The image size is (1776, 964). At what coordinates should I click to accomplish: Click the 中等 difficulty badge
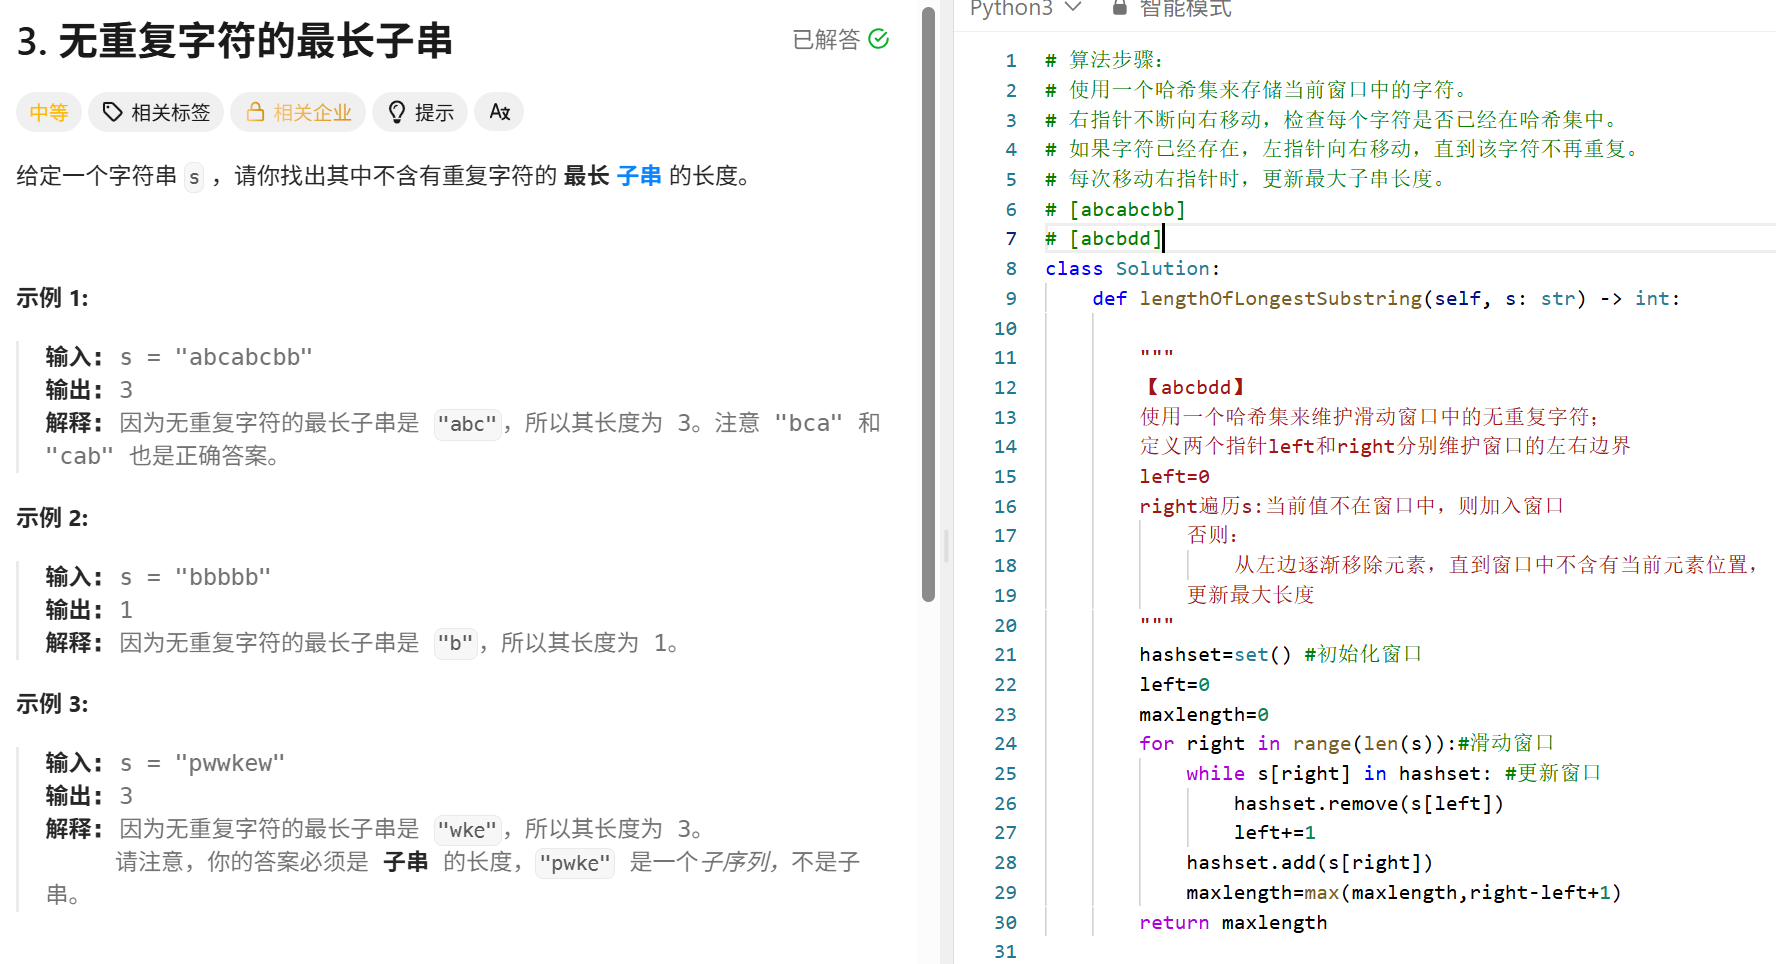[x=48, y=112]
